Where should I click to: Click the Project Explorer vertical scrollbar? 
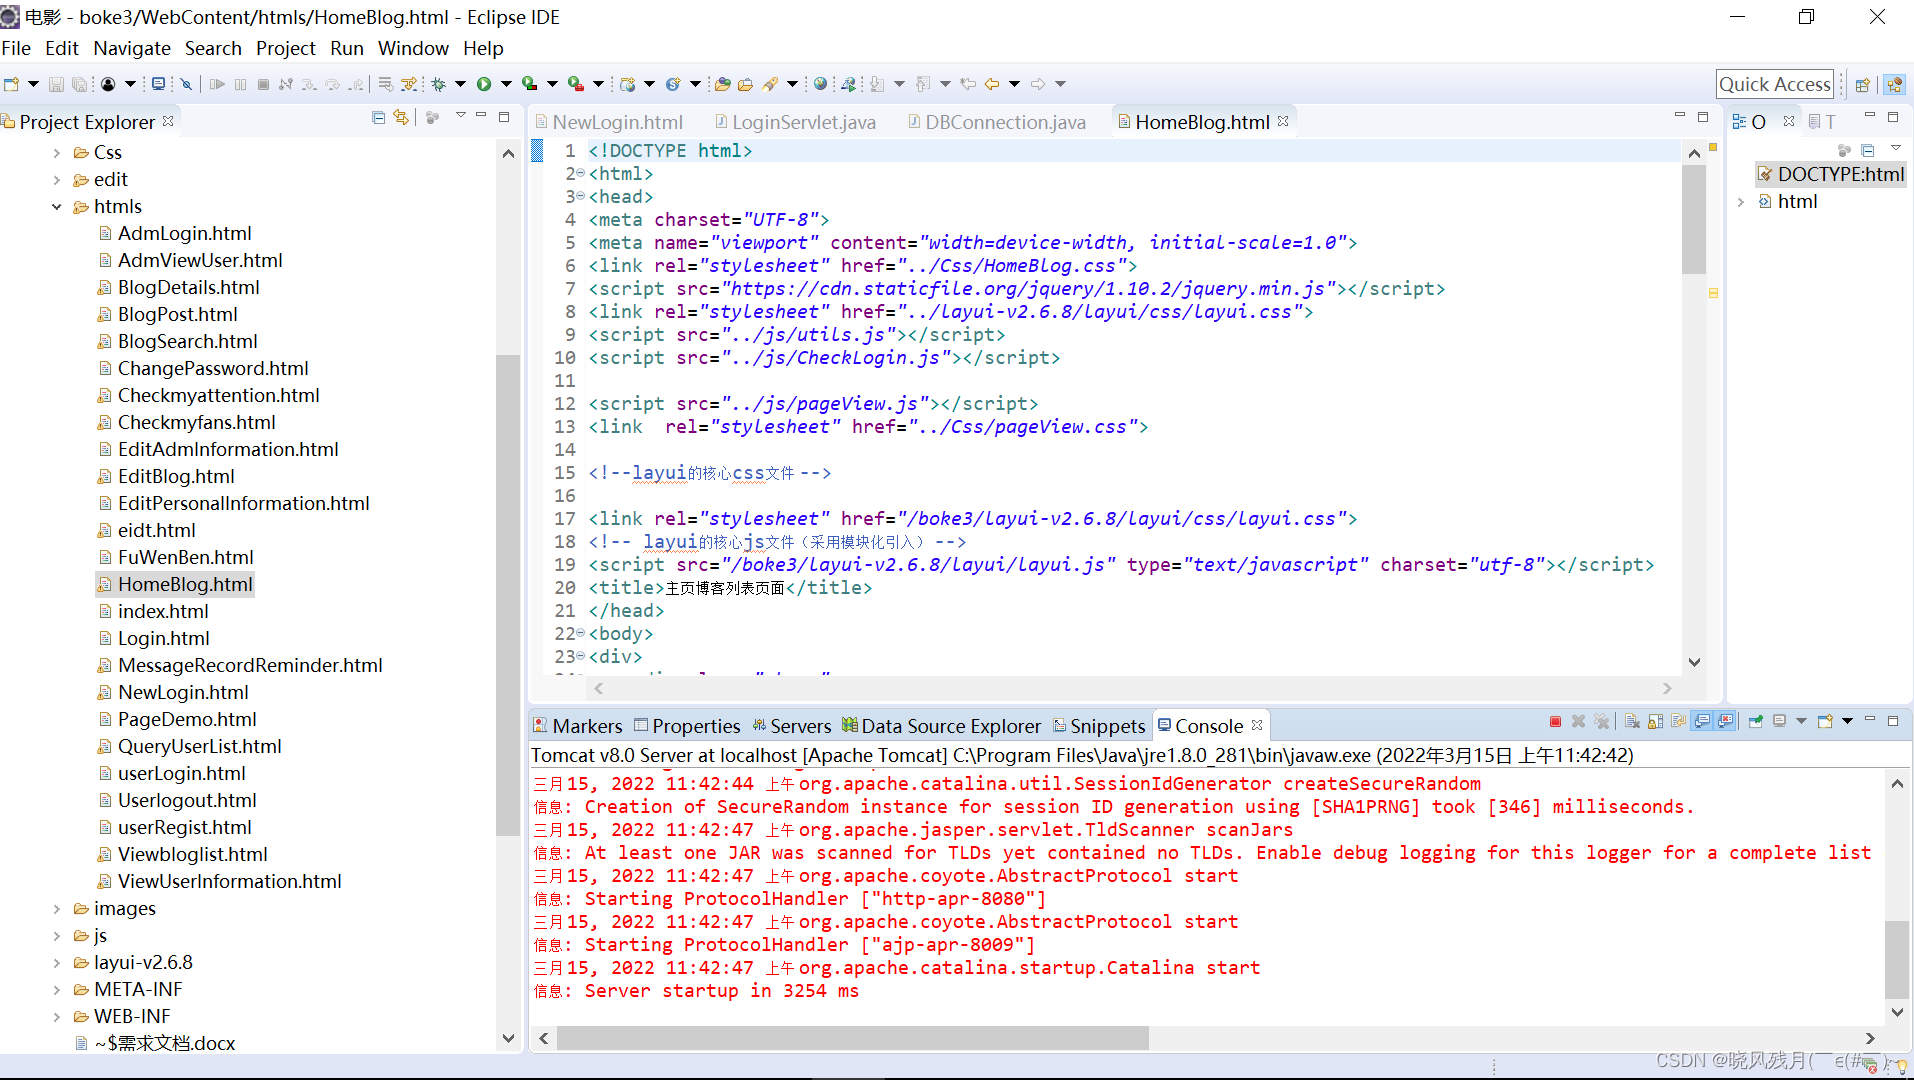point(508,595)
